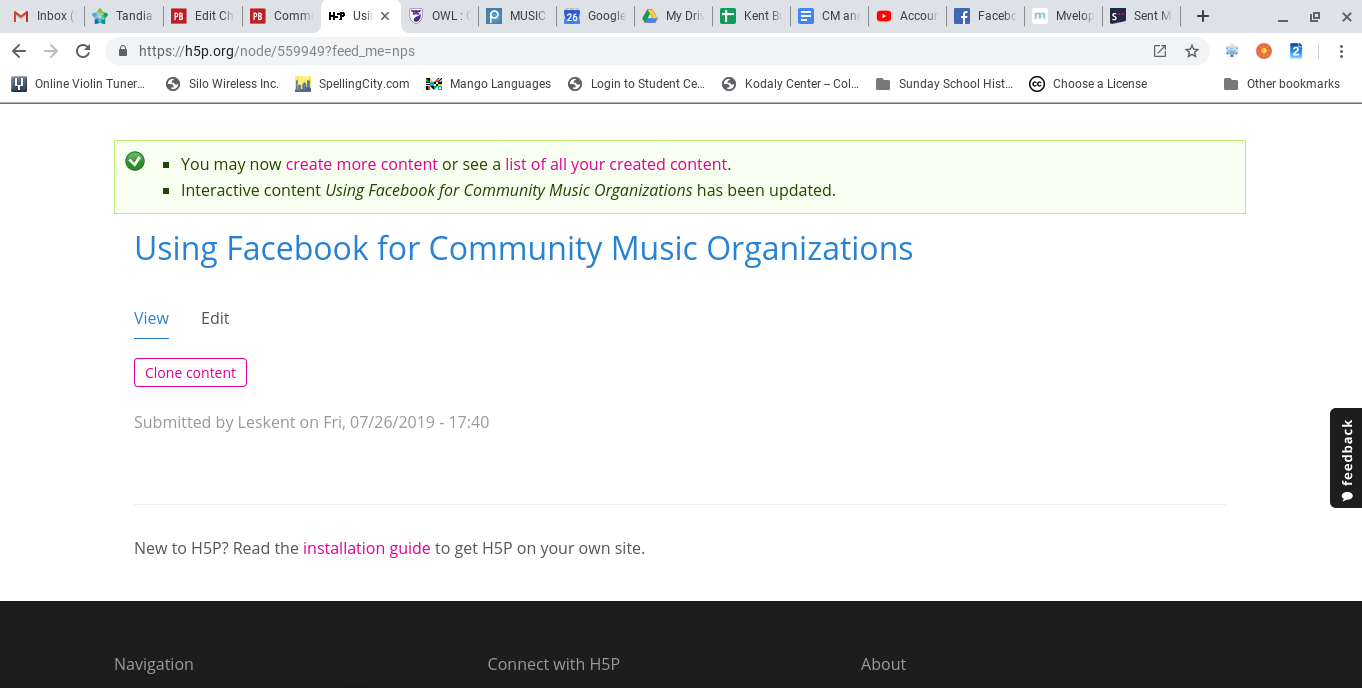Switch to the Google Calendar tab
Viewport: 1362px width, 688px height.
click(x=595, y=16)
